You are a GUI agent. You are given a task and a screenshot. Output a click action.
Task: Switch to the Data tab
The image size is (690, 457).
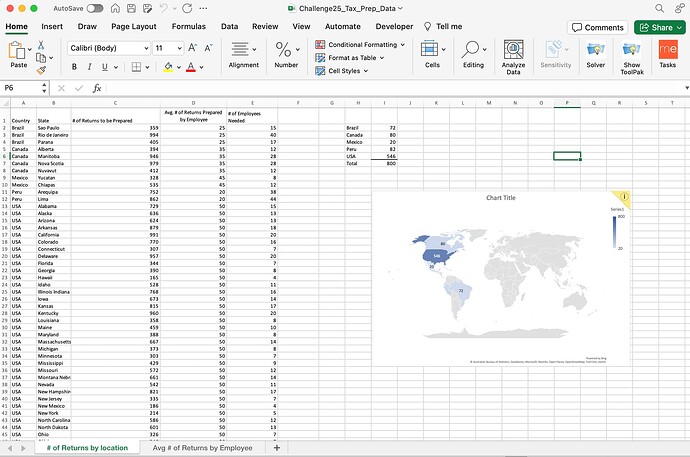229,26
